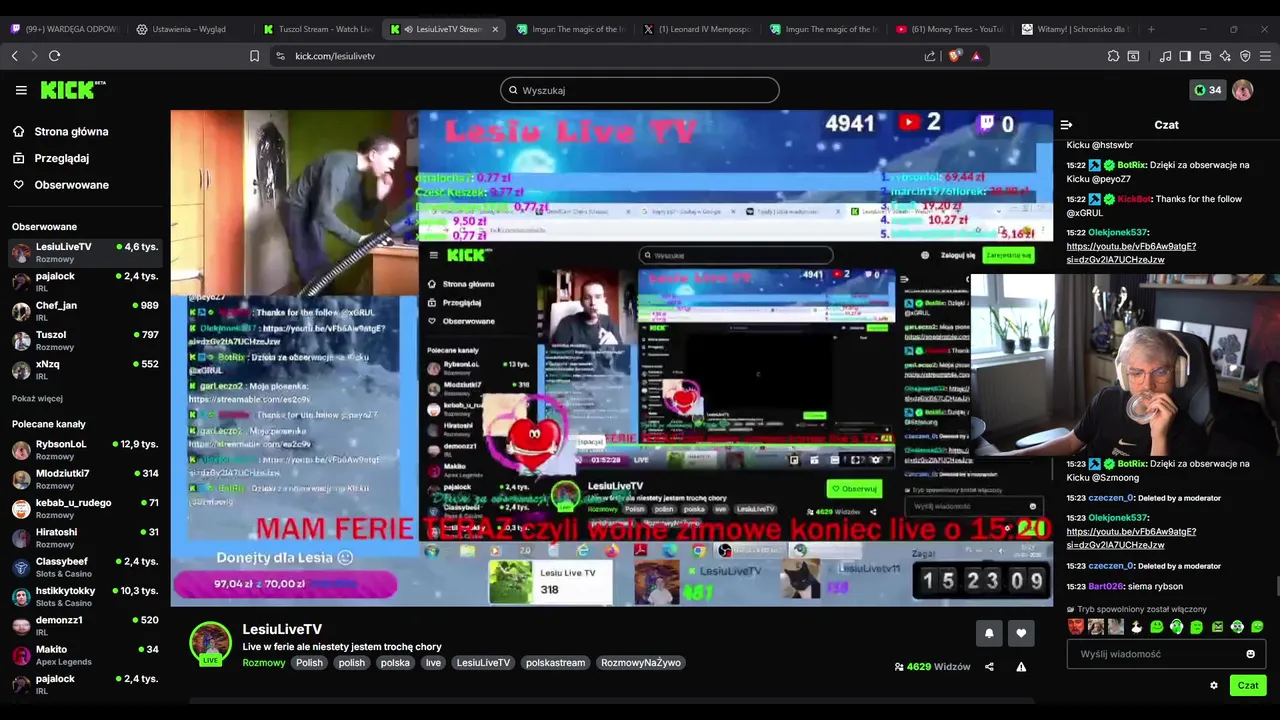Open recommended channel demonzz1

click(85, 626)
